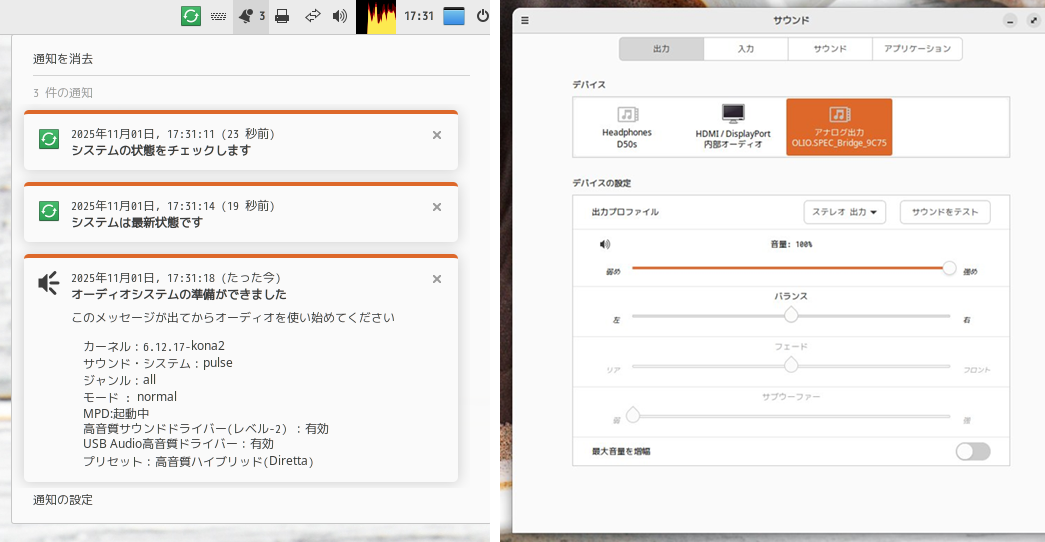Switch to the 入力 tab
This screenshot has height=542, width=1045.
point(746,49)
